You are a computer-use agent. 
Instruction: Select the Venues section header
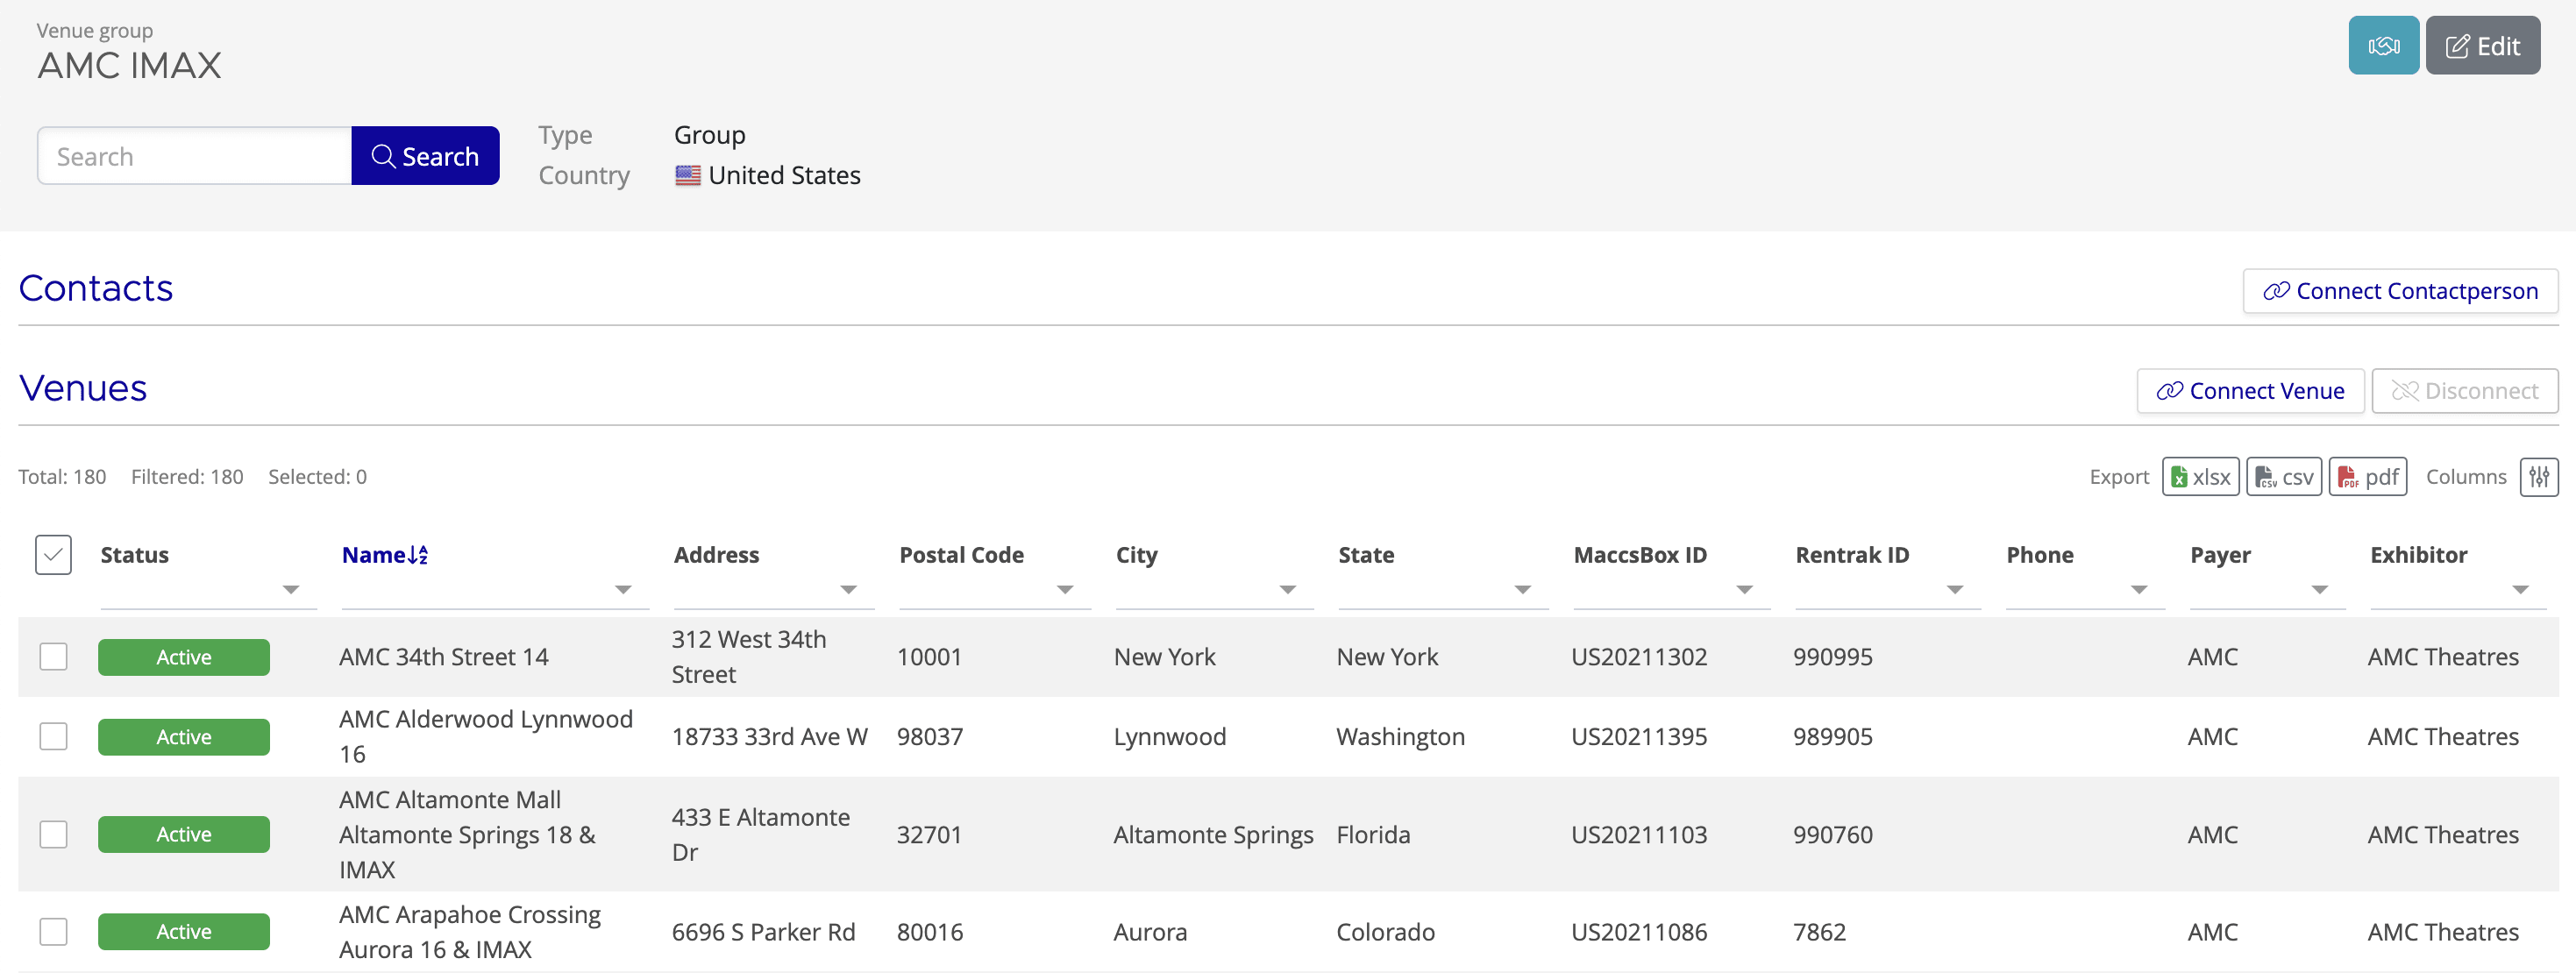point(83,389)
